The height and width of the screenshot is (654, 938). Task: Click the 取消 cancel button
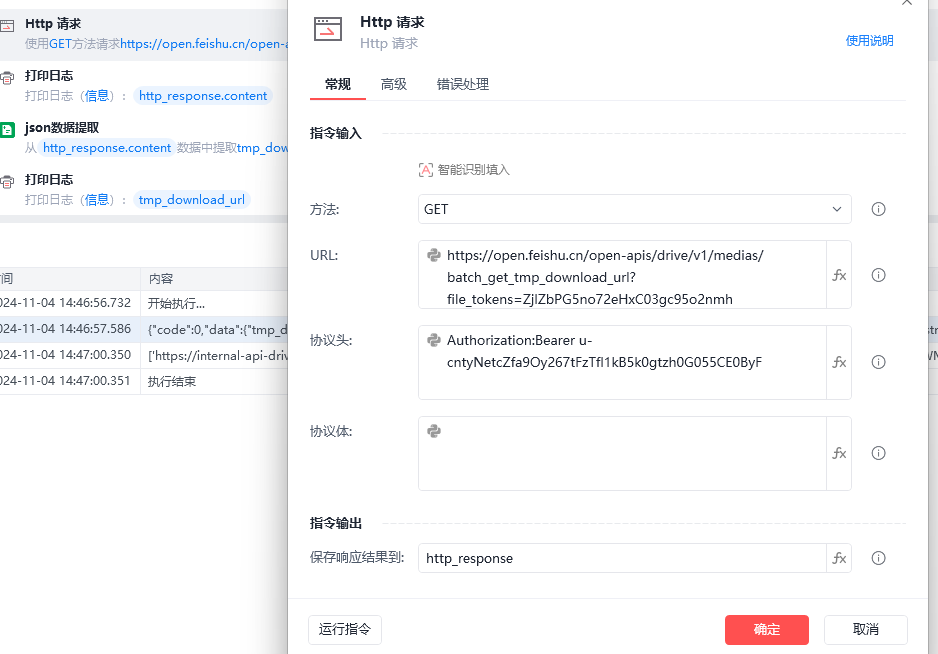(865, 629)
